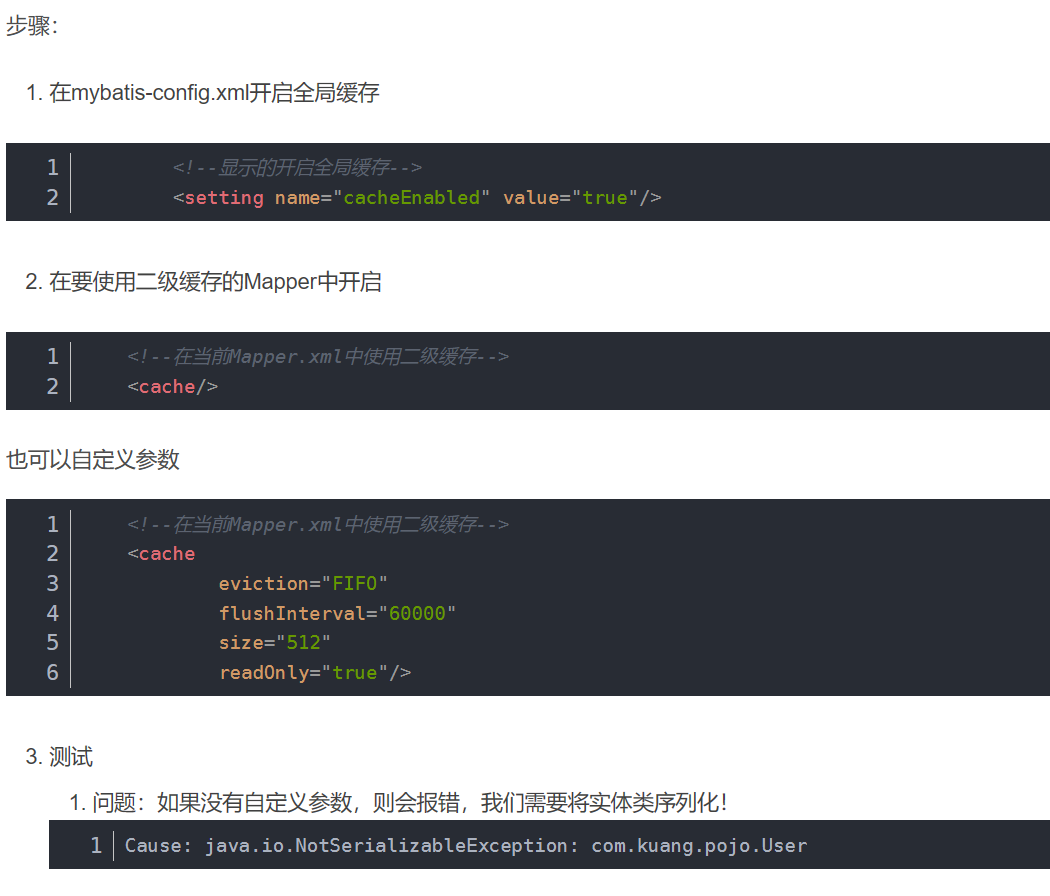1050x896 pixels.
Task: Click the NotSerializableException error line
Action: point(466,846)
